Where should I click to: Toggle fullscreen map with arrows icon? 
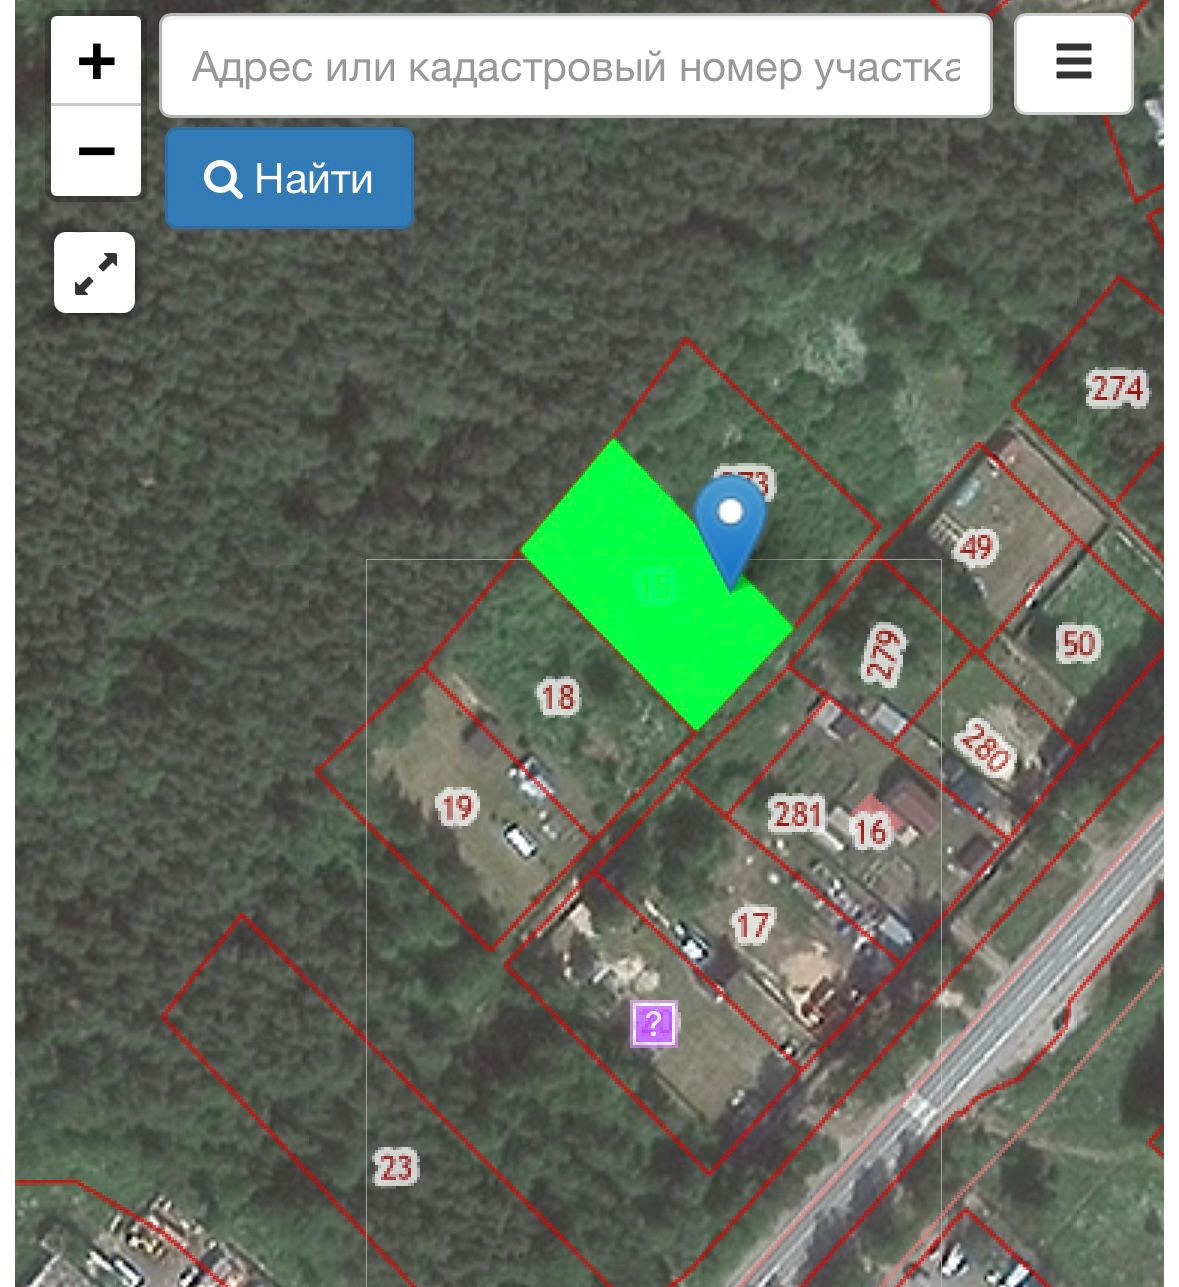95,273
